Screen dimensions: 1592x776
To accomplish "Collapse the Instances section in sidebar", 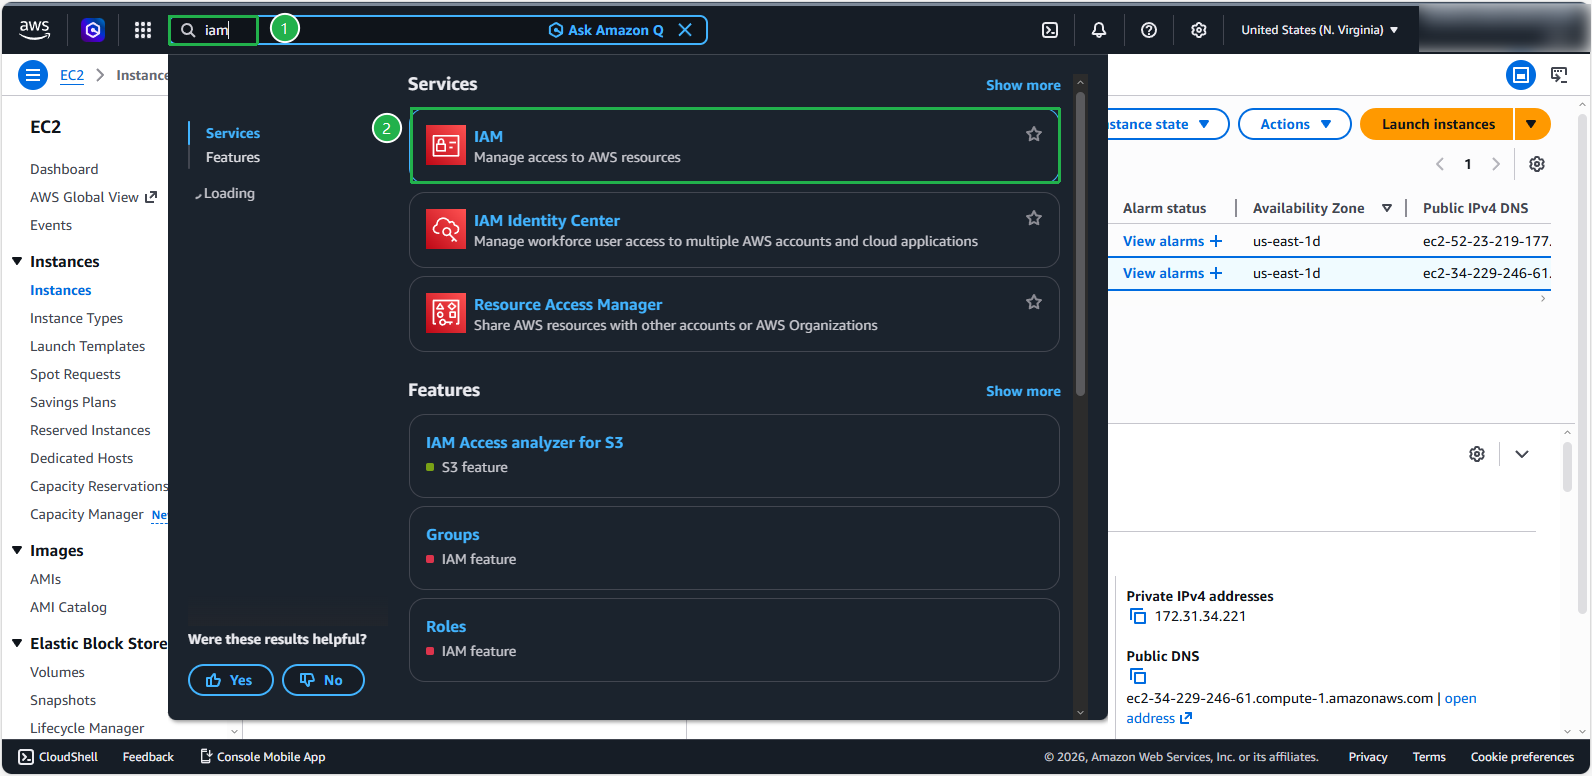I will click(17, 261).
